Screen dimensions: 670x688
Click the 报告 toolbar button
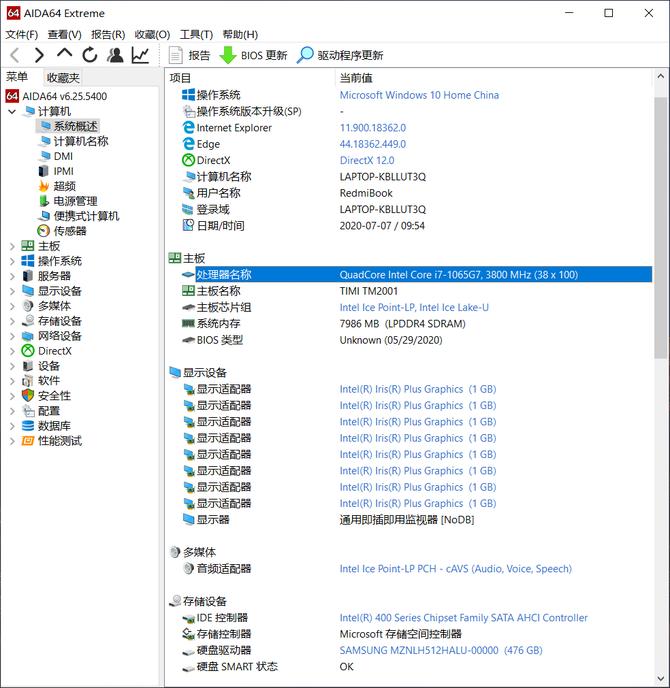pos(190,55)
